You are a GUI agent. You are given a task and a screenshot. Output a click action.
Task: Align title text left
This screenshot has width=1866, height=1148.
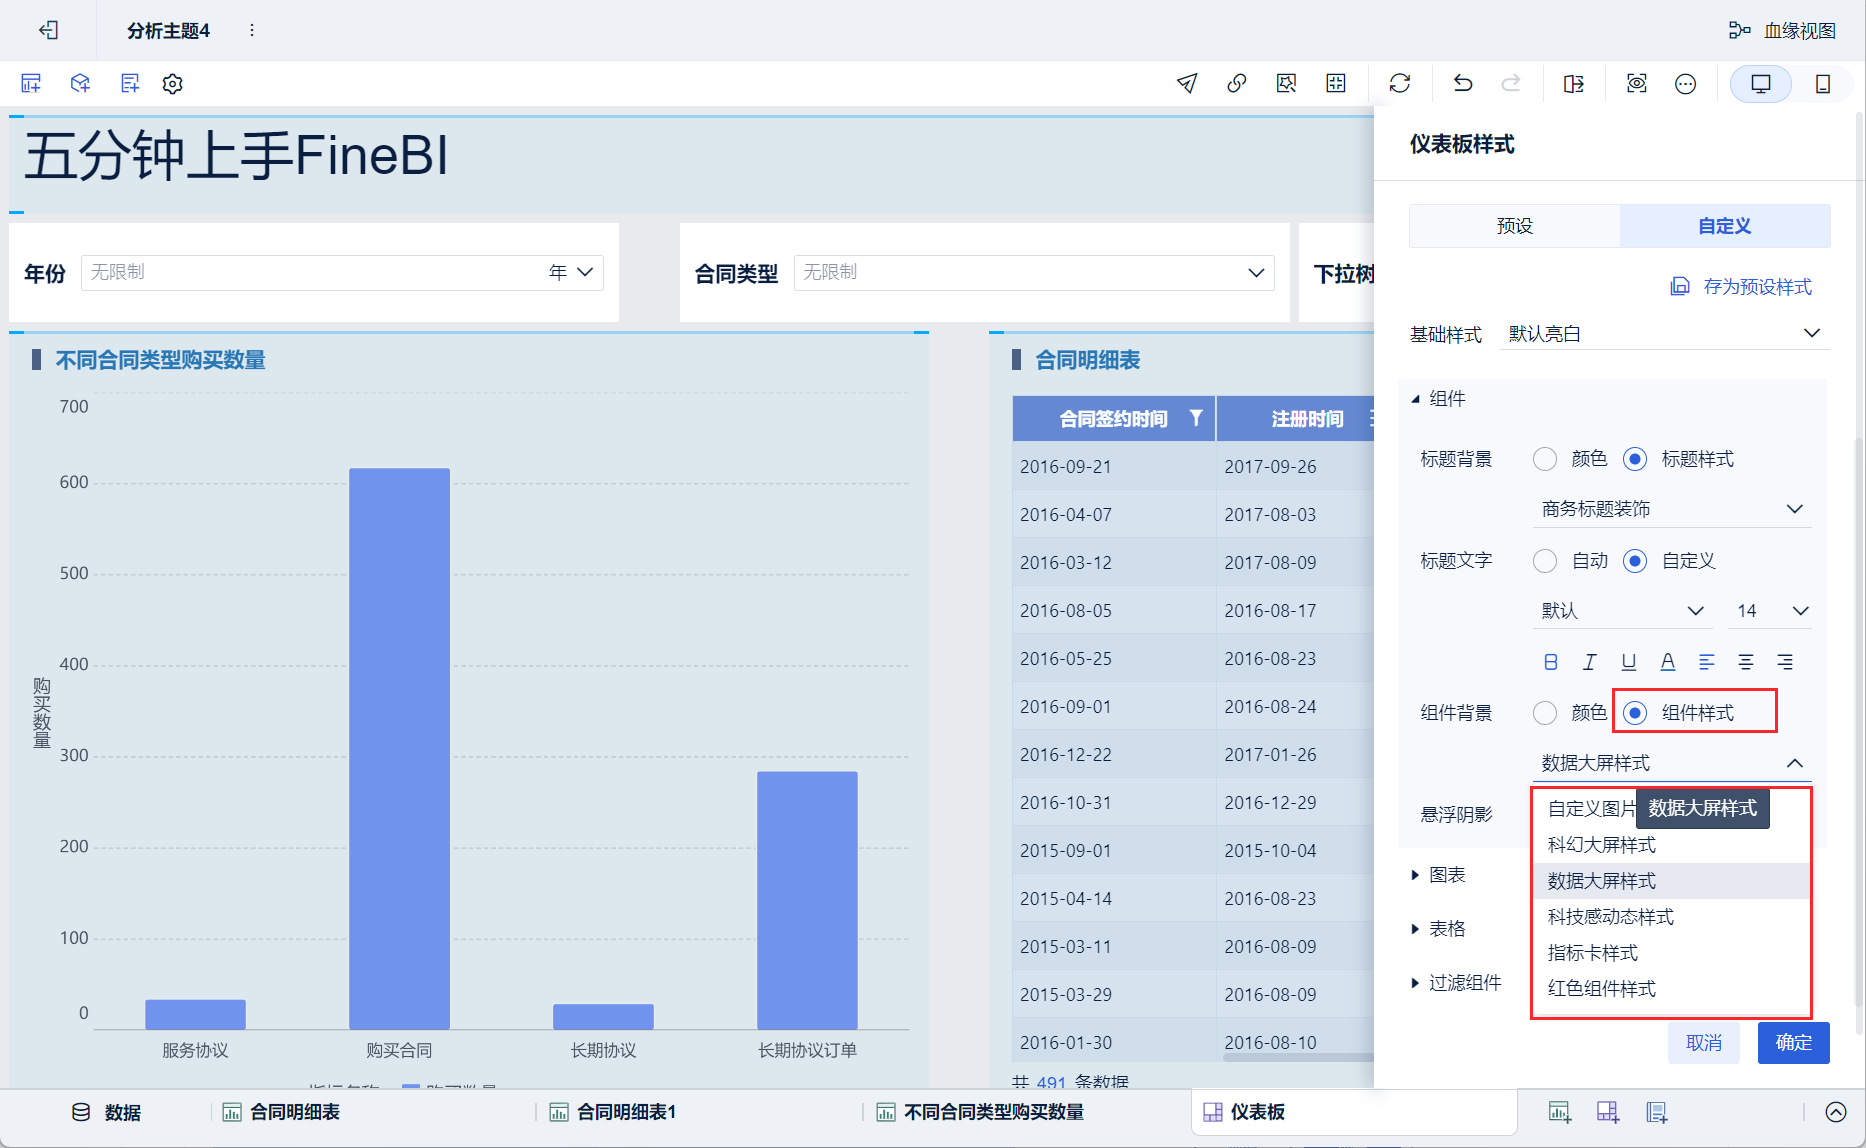(1707, 662)
